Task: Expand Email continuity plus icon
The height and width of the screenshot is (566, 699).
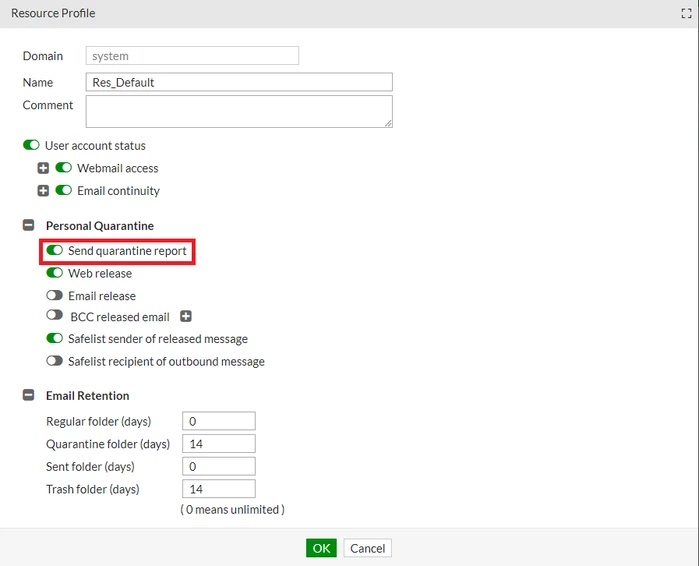Action: (x=43, y=191)
